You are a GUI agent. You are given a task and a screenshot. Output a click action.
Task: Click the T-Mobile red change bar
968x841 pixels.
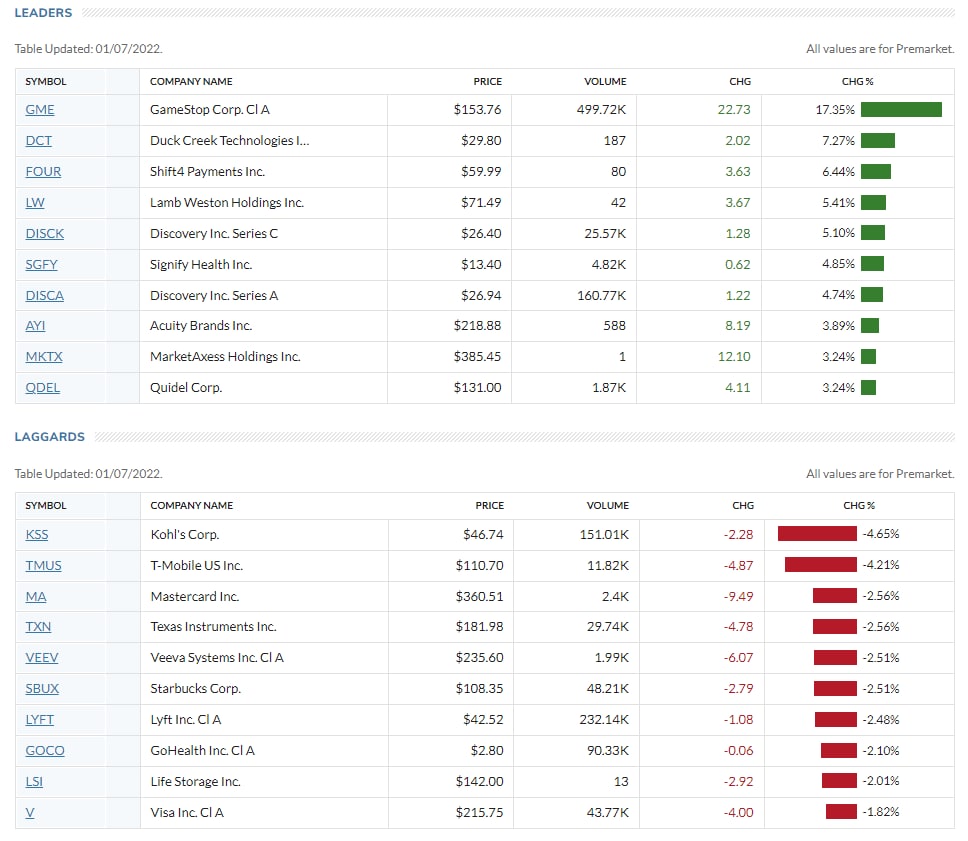pyautogui.click(x=820, y=566)
